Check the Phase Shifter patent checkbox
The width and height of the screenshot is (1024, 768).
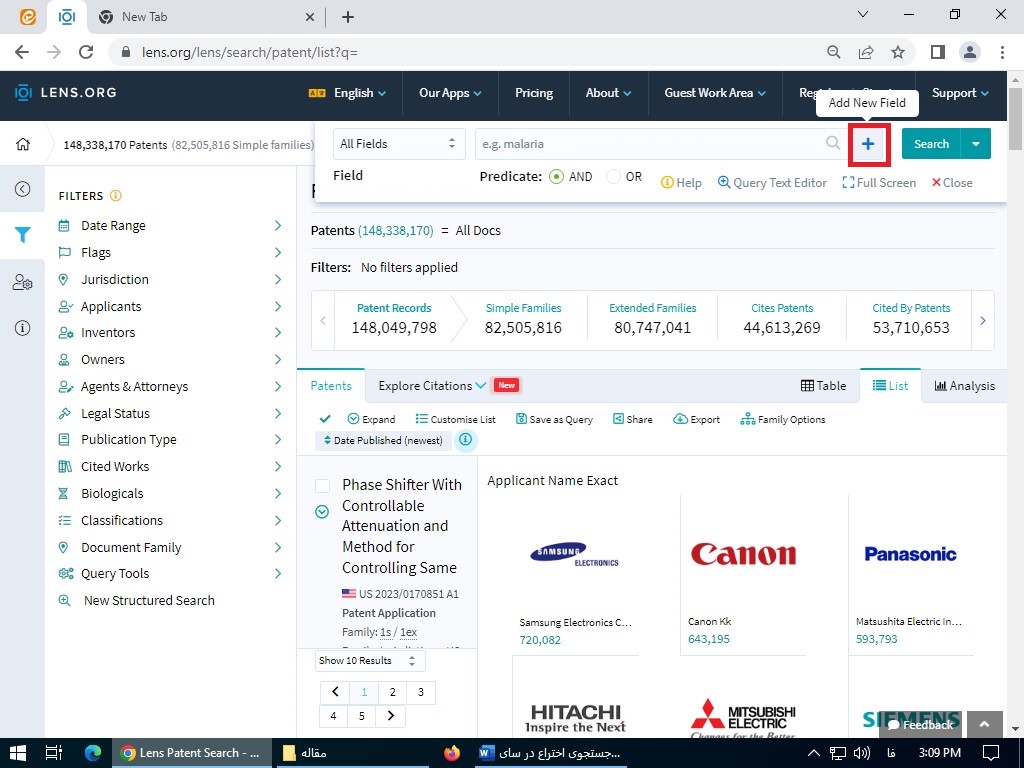322,486
